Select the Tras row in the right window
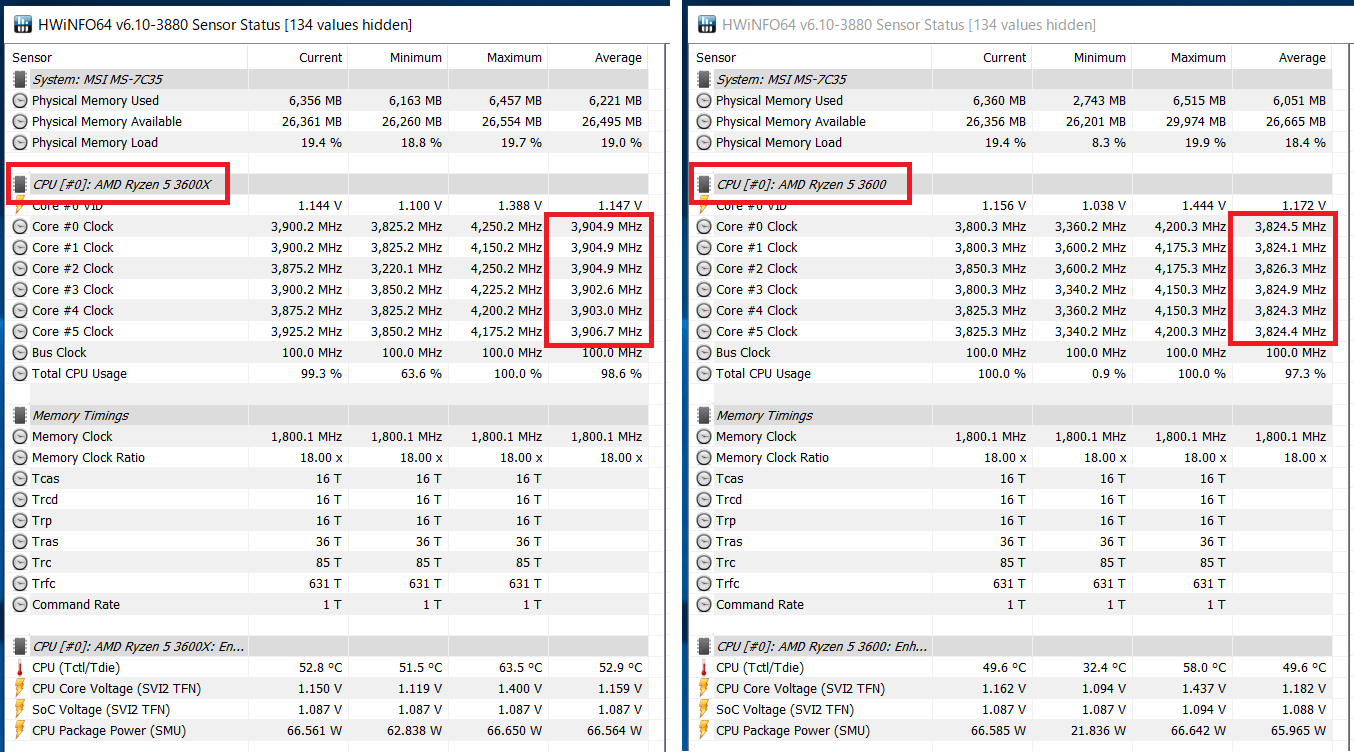The width and height of the screenshot is (1354, 752). [x=1011, y=541]
